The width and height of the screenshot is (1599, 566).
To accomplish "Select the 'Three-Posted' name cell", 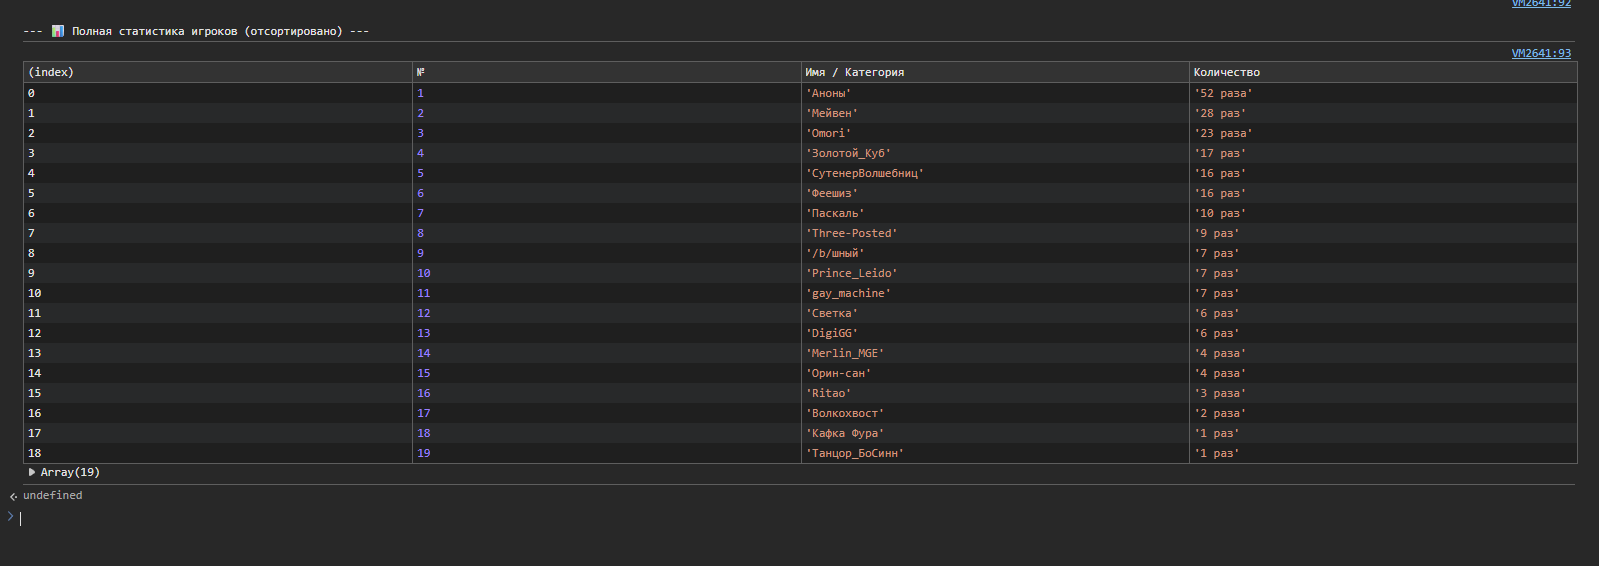I will (x=852, y=233).
